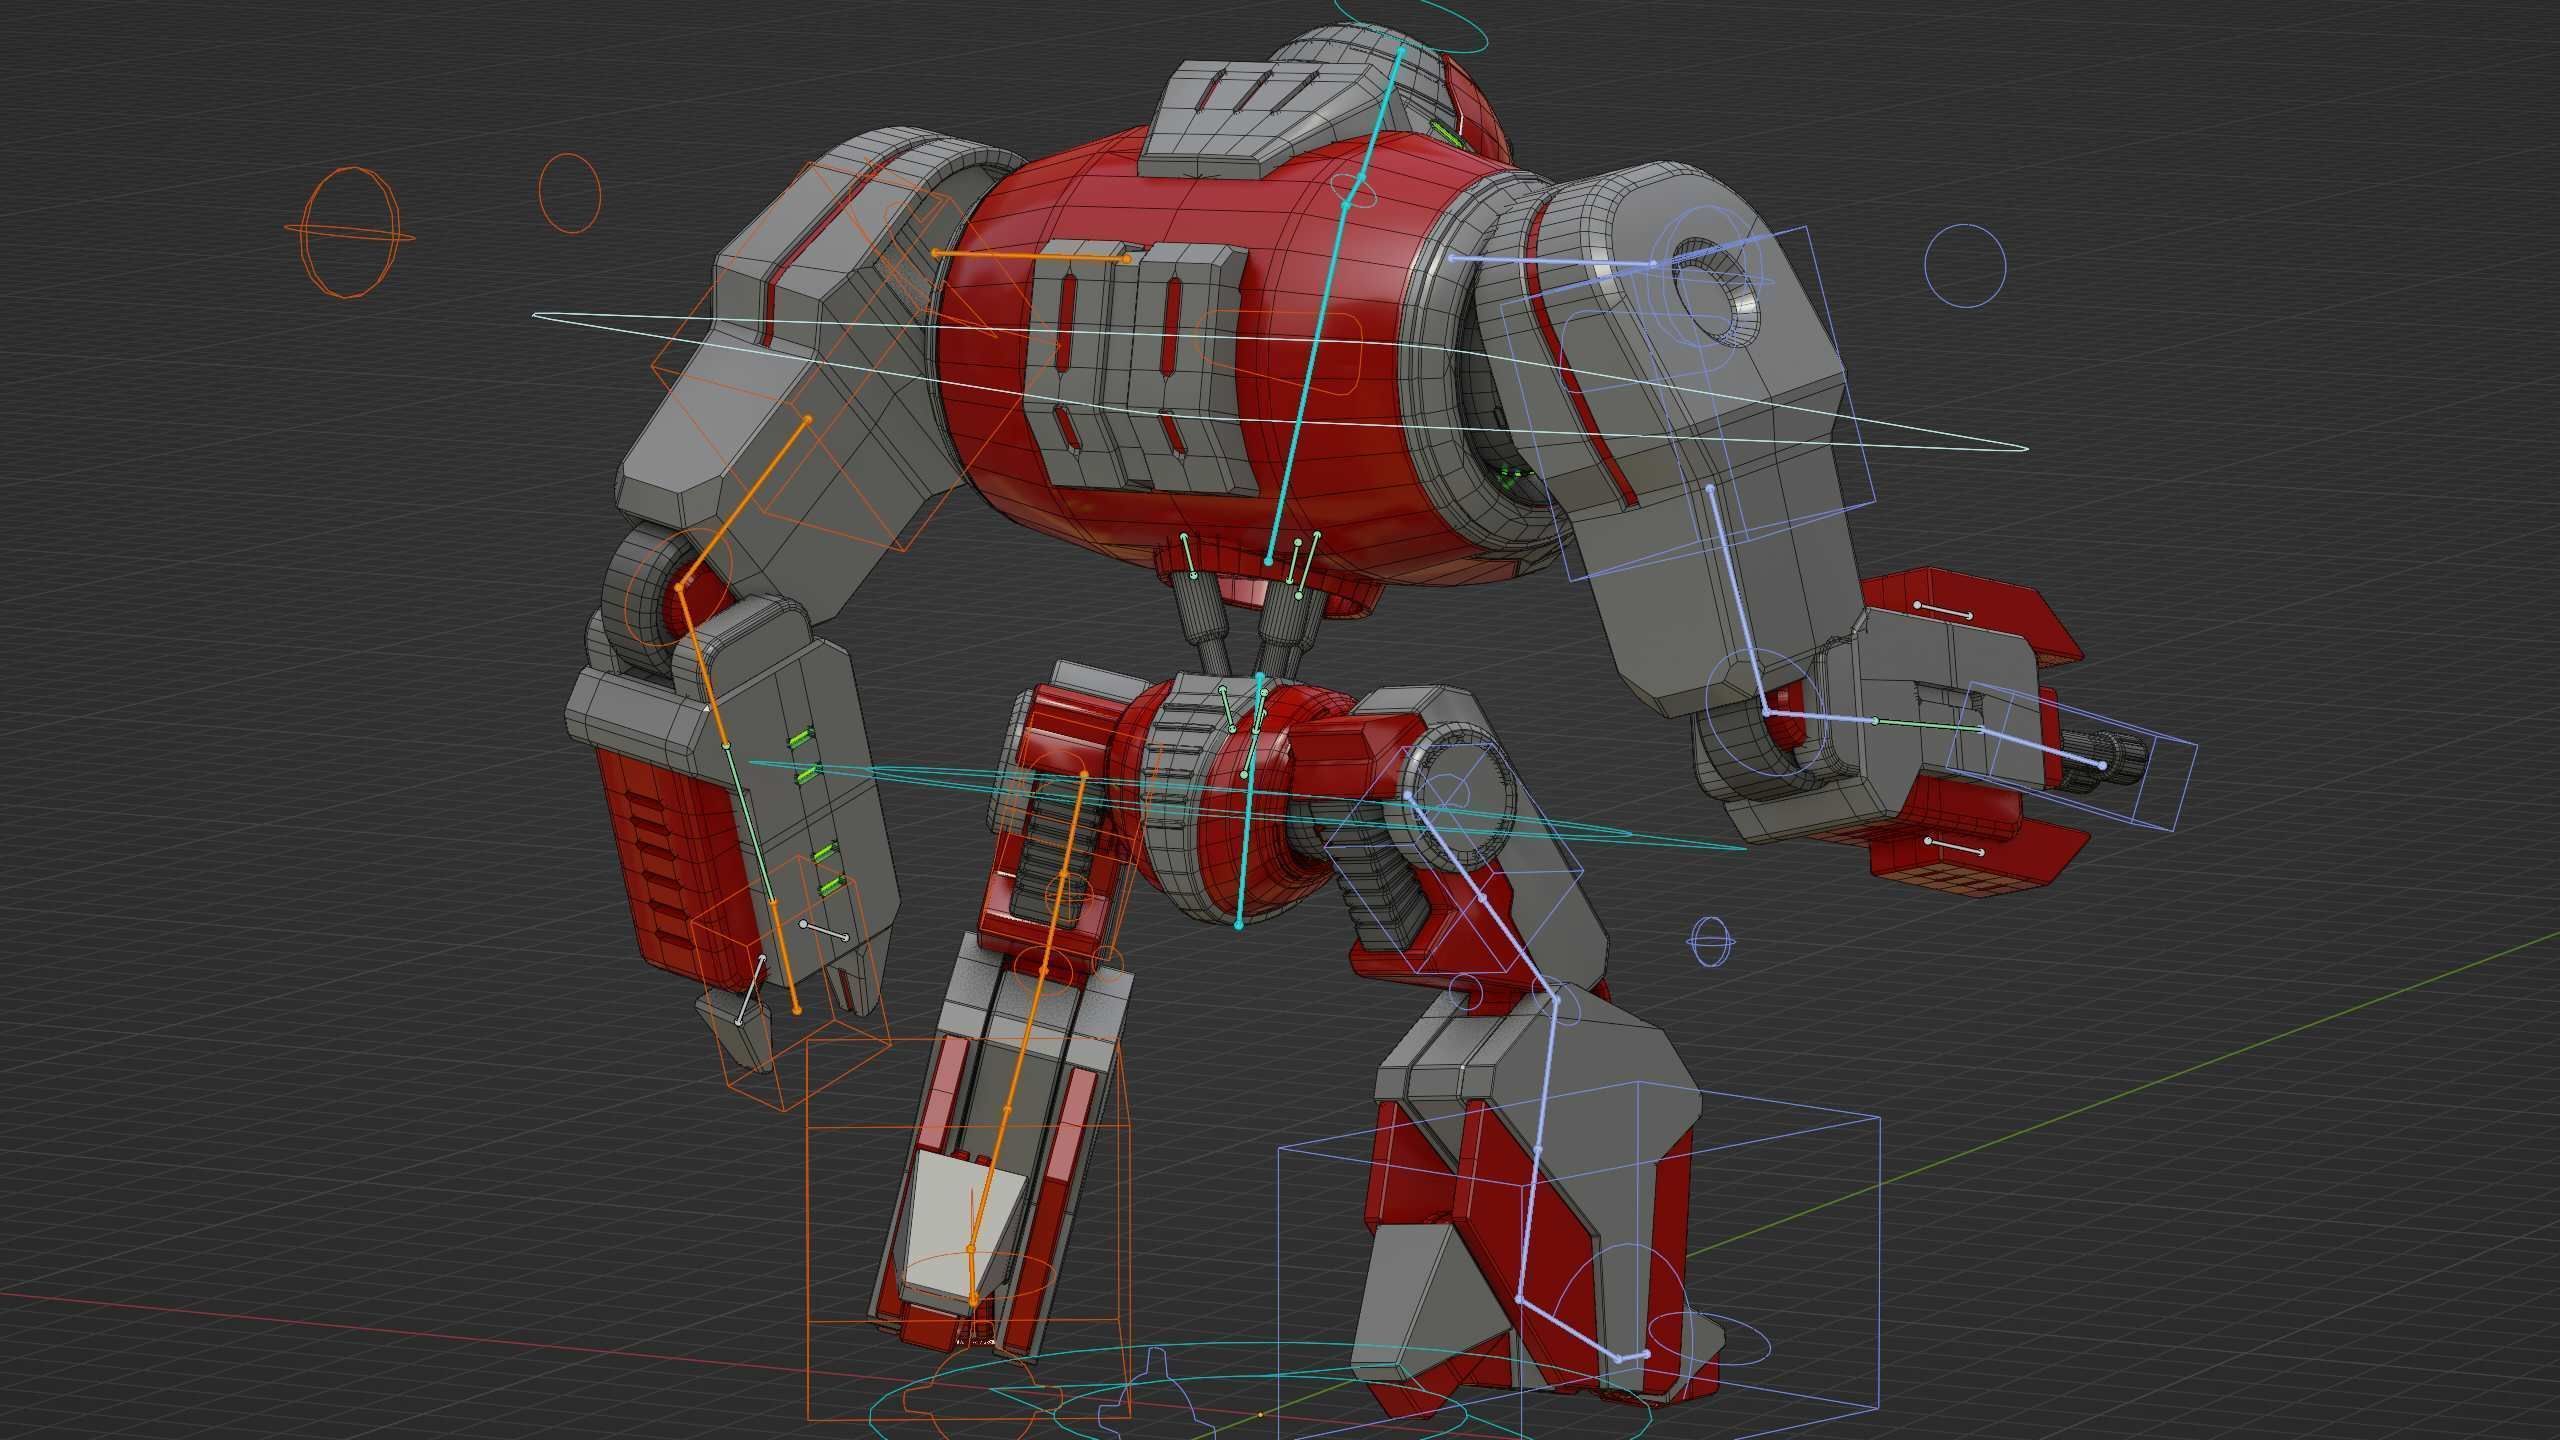Select the cyan pelvis bone in the hips
Image resolution: width=2560 pixels, height=1440 pixels.
click(1249, 800)
